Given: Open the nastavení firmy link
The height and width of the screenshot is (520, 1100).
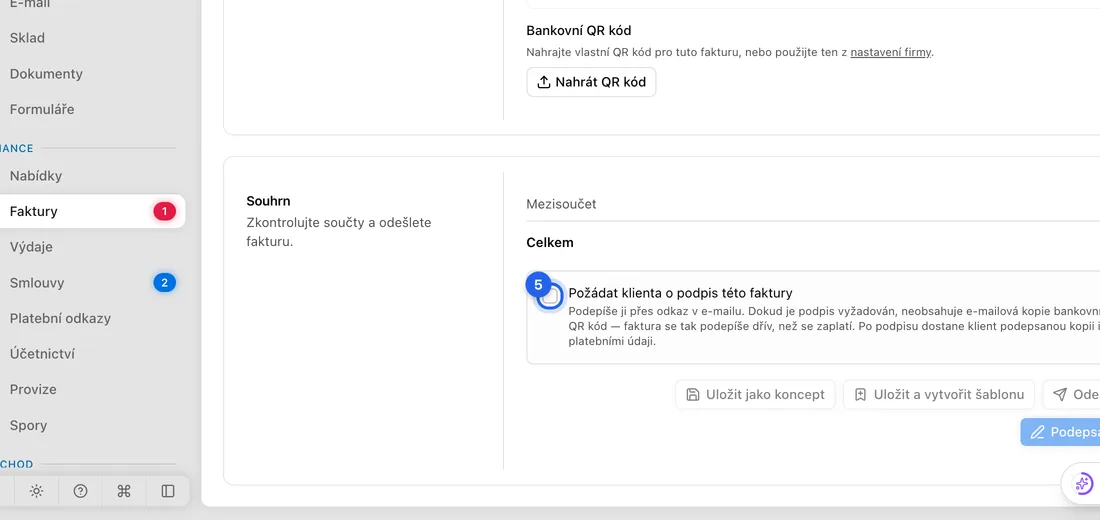Looking at the screenshot, I should (890, 52).
